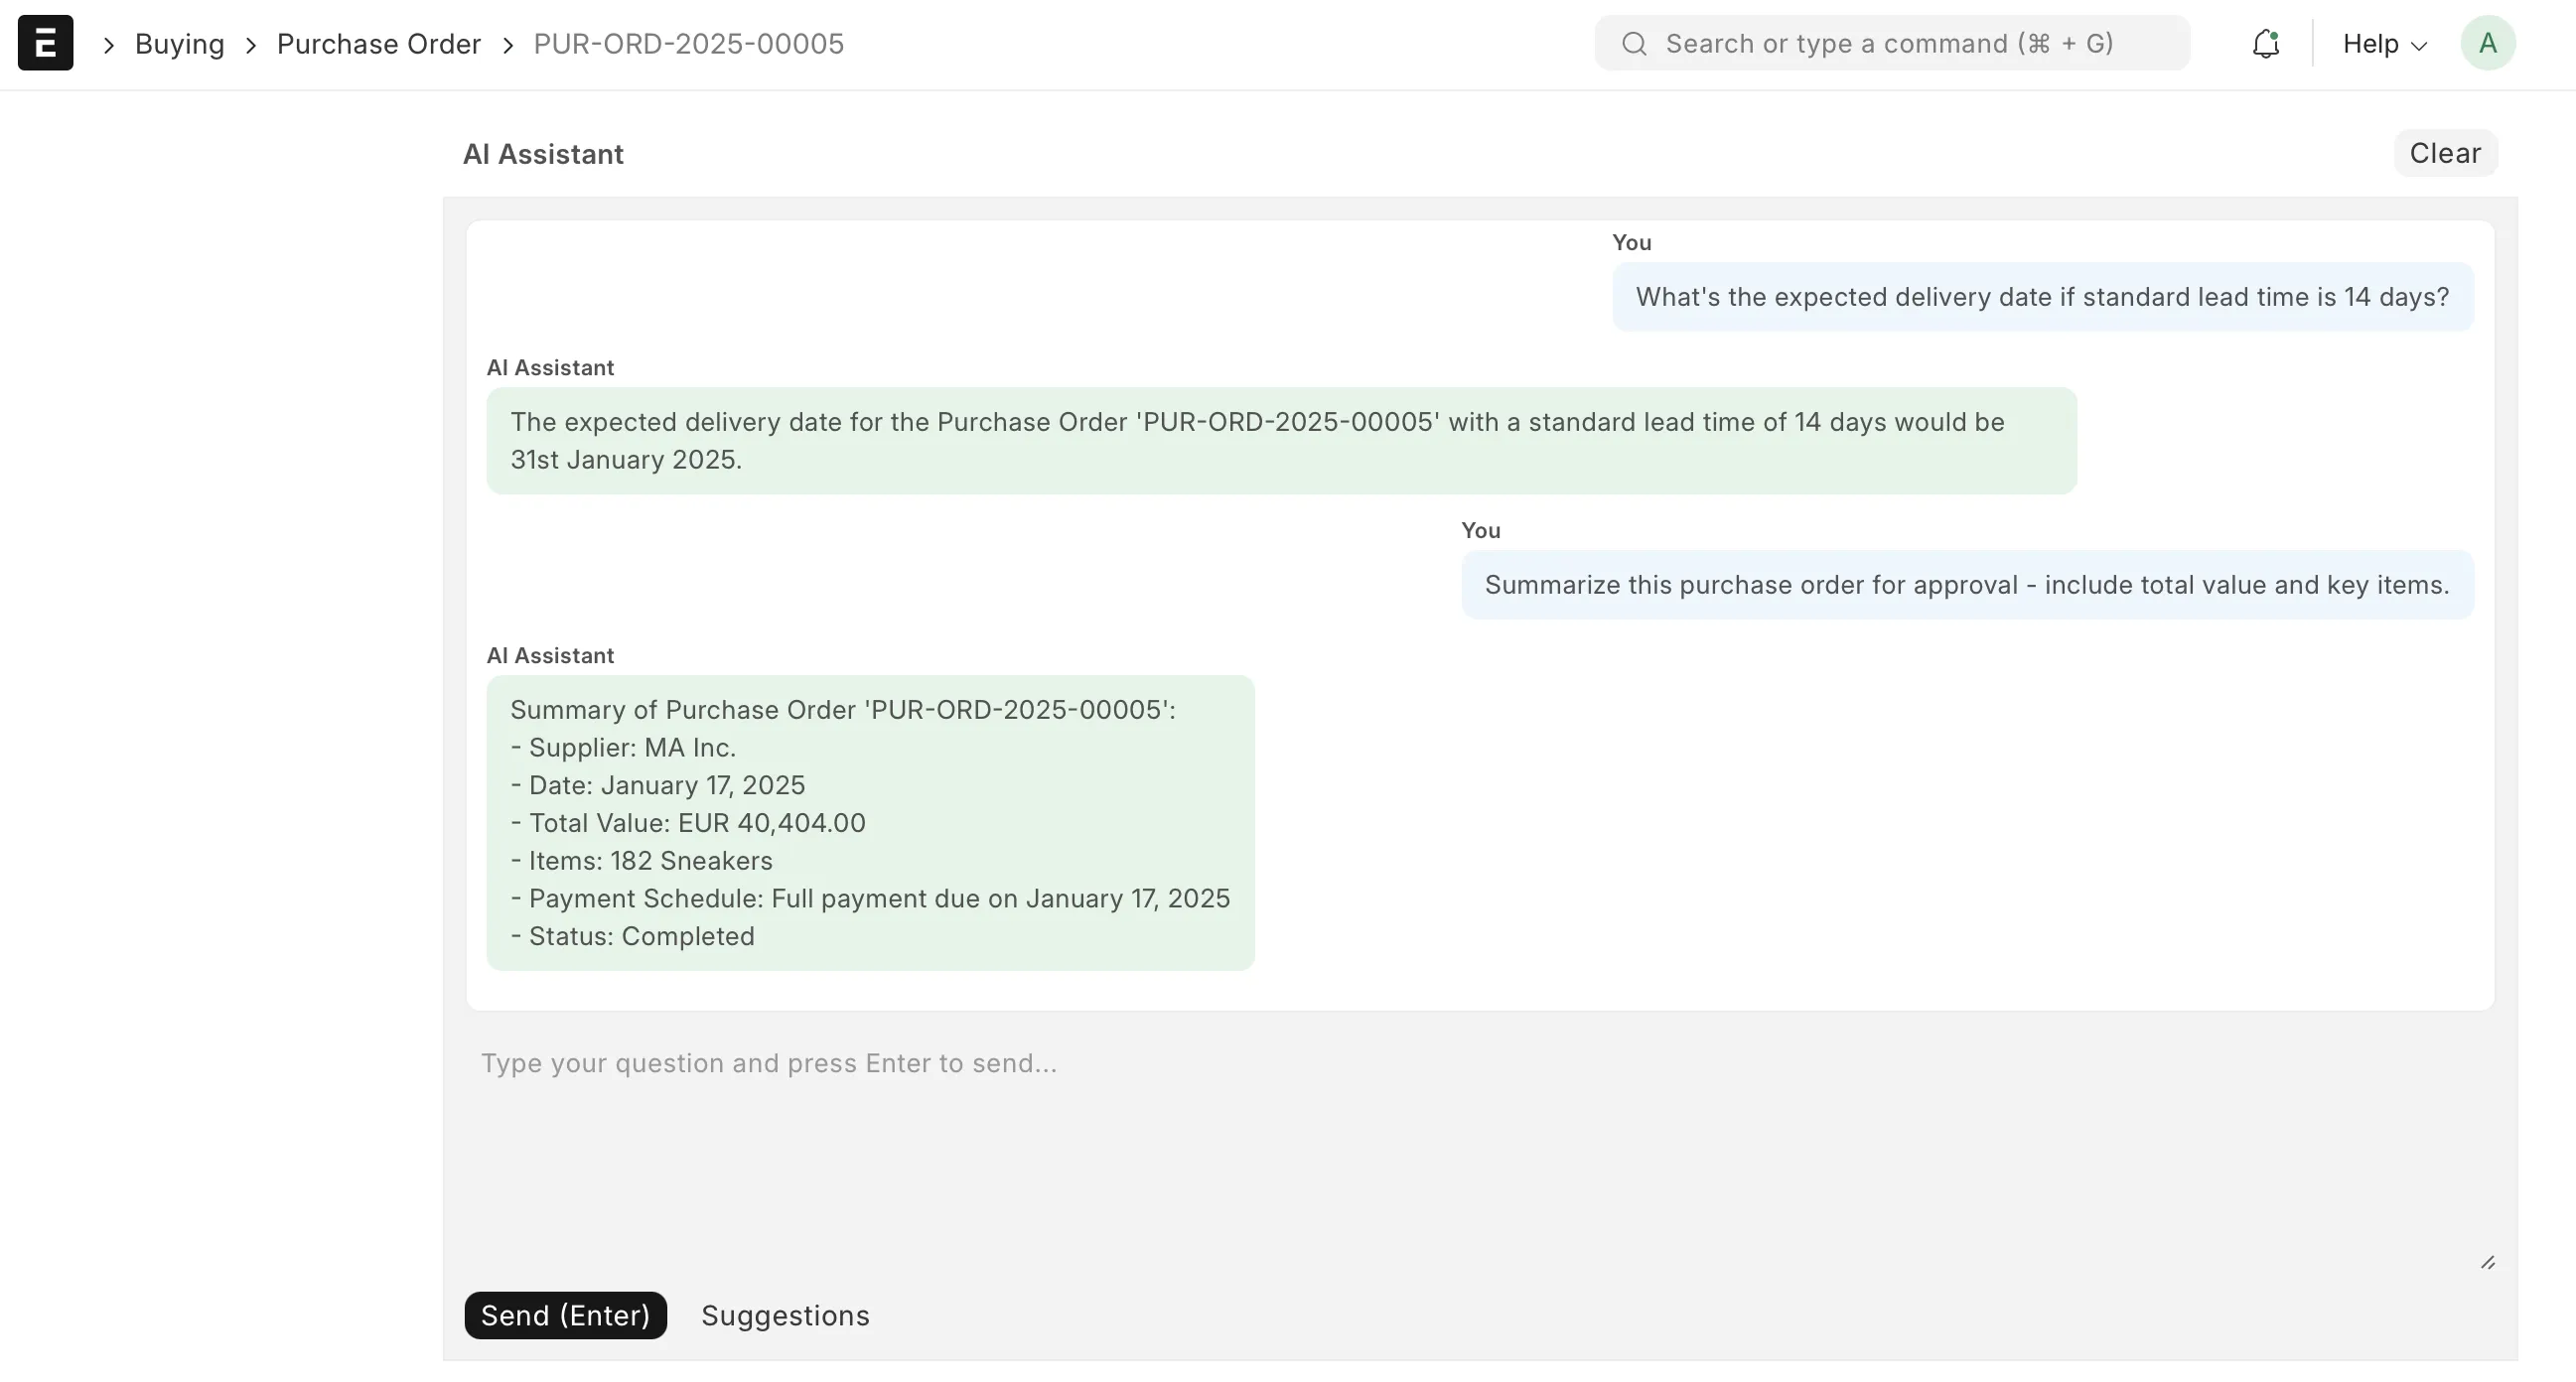Viewport: 2576px width, 1382px height.
Task: Click the search magnifier icon
Action: click(1634, 44)
